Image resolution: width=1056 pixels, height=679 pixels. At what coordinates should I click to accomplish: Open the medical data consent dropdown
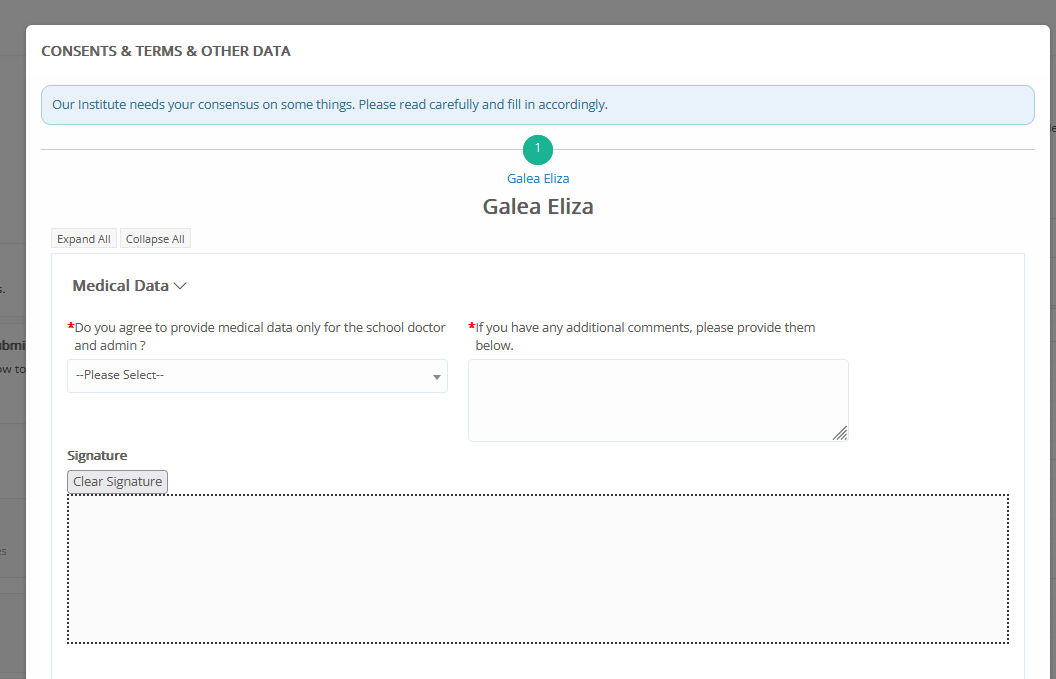tap(256, 376)
